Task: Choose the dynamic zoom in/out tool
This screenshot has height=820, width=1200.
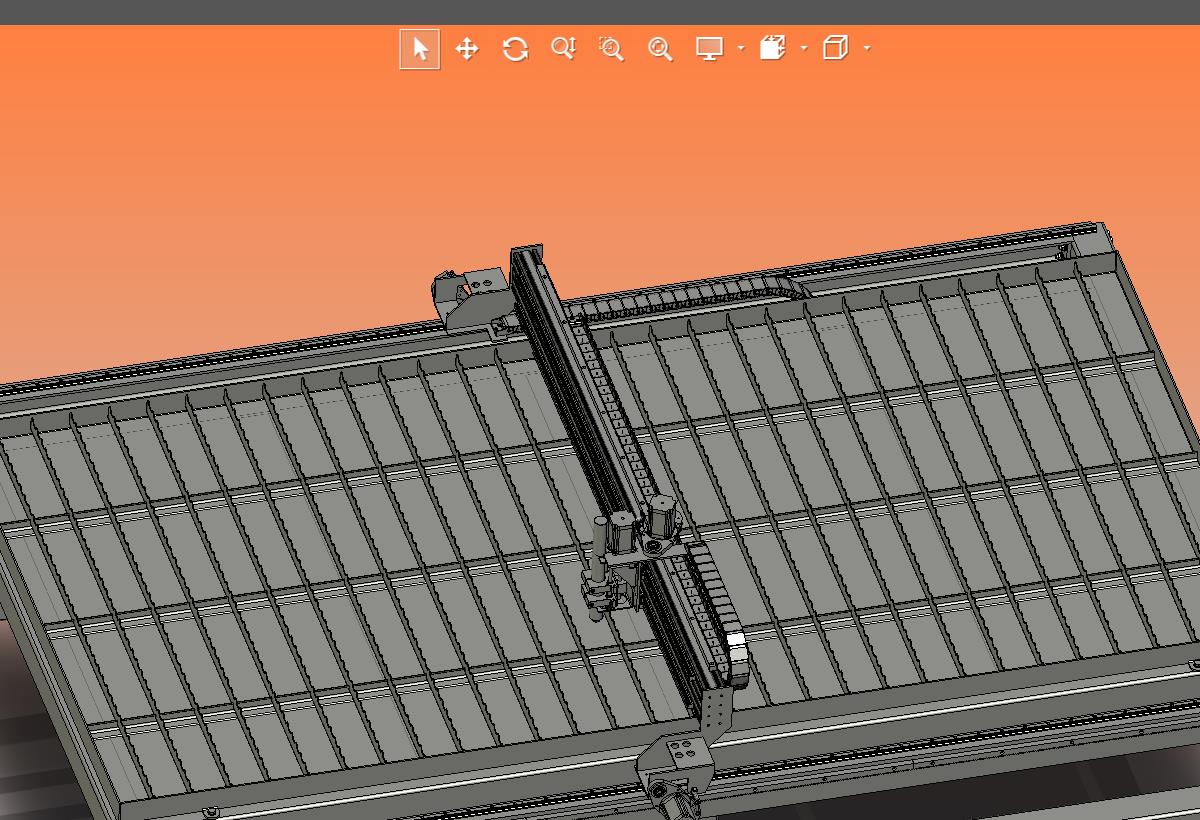Action: click(x=564, y=49)
